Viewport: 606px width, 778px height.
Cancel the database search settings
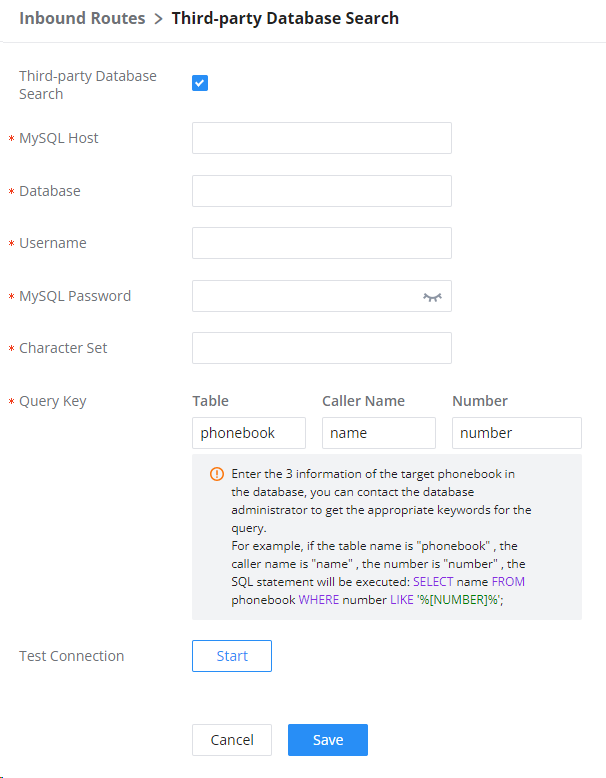click(x=232, y=740)
